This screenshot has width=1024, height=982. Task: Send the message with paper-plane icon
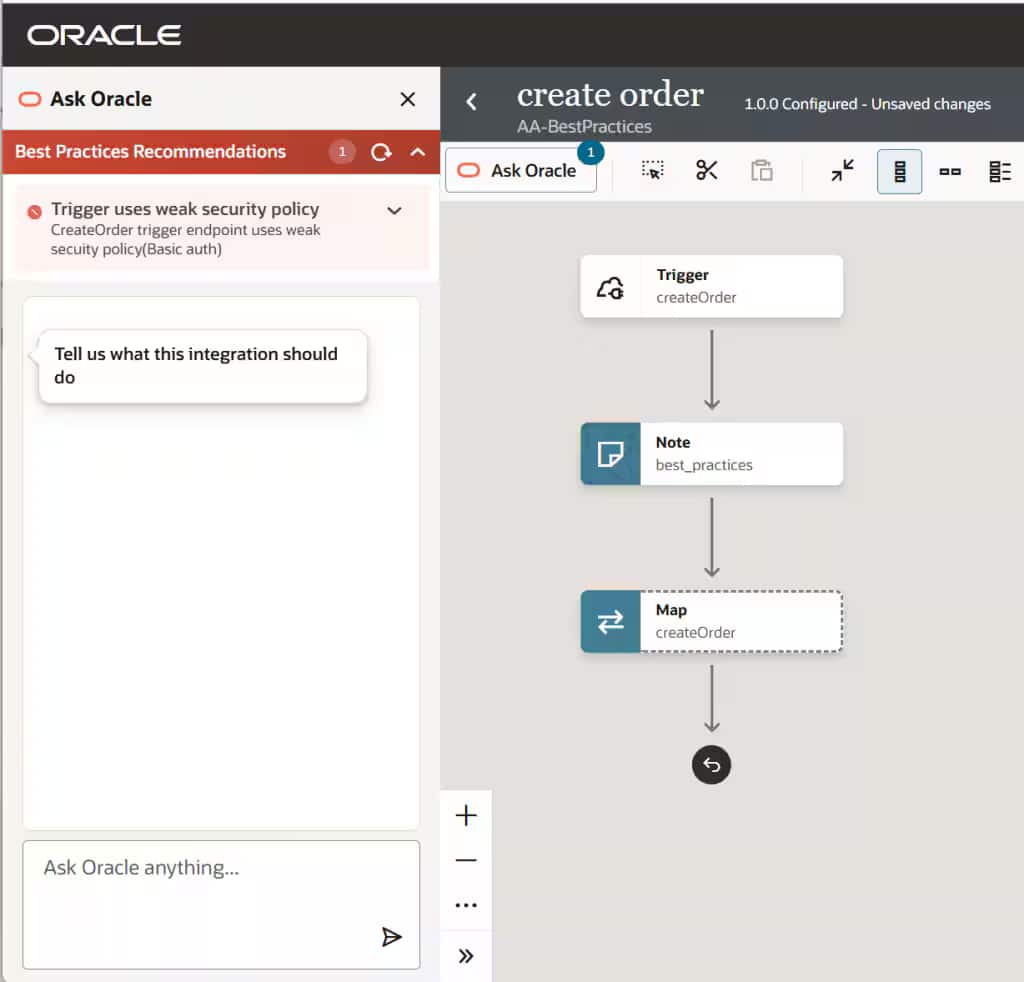[391, 937]
